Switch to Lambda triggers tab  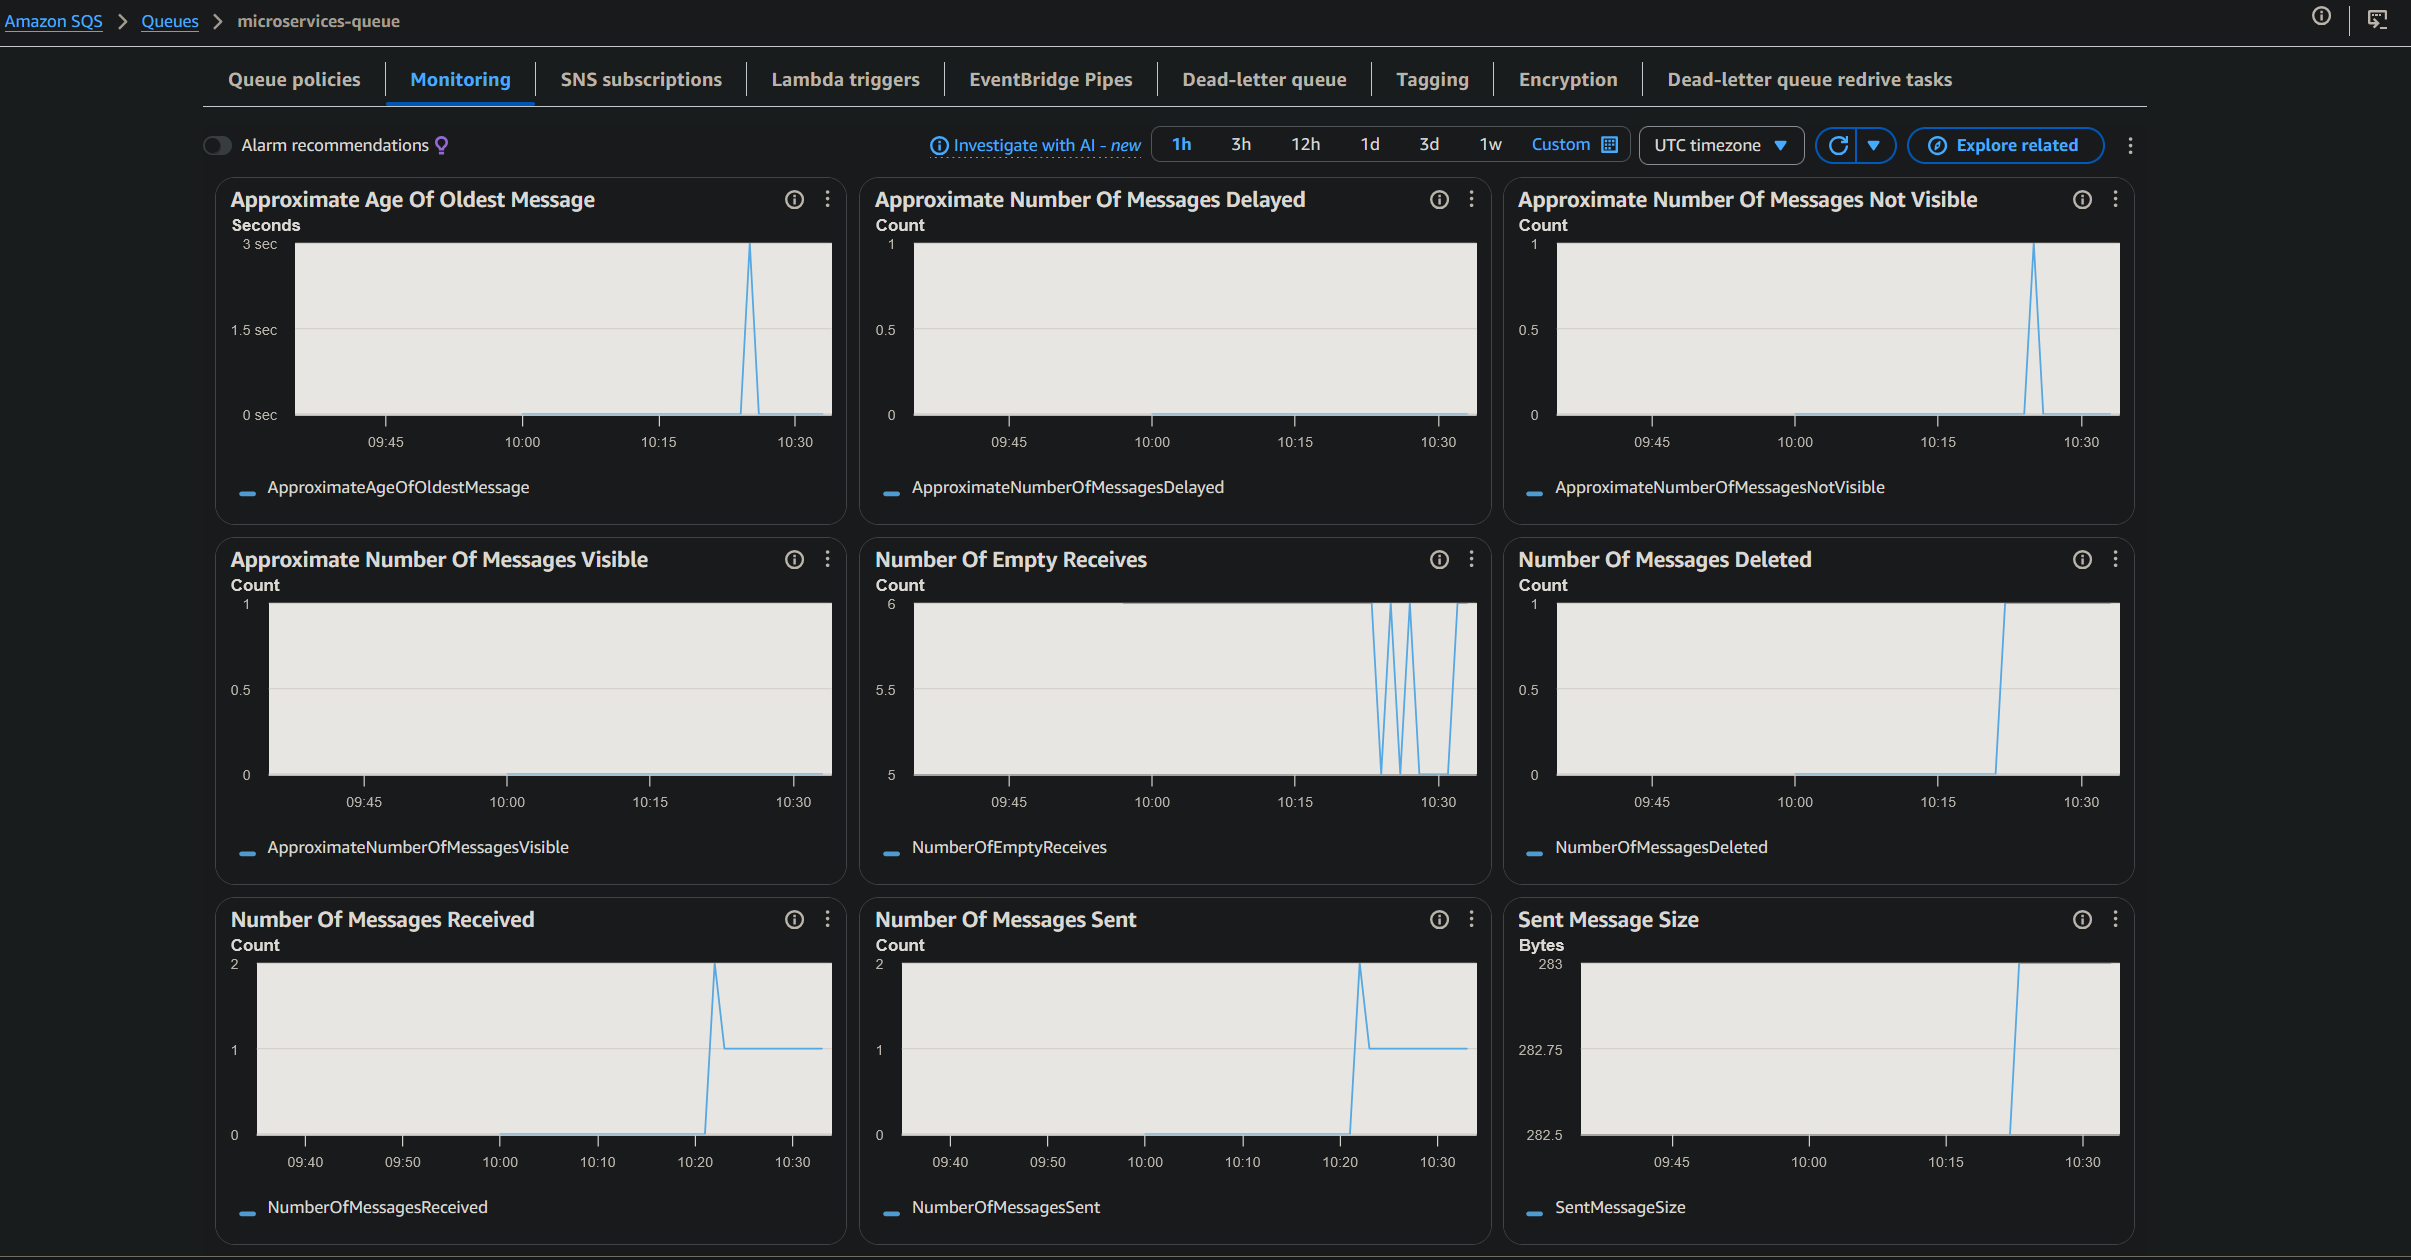point(845,80)
